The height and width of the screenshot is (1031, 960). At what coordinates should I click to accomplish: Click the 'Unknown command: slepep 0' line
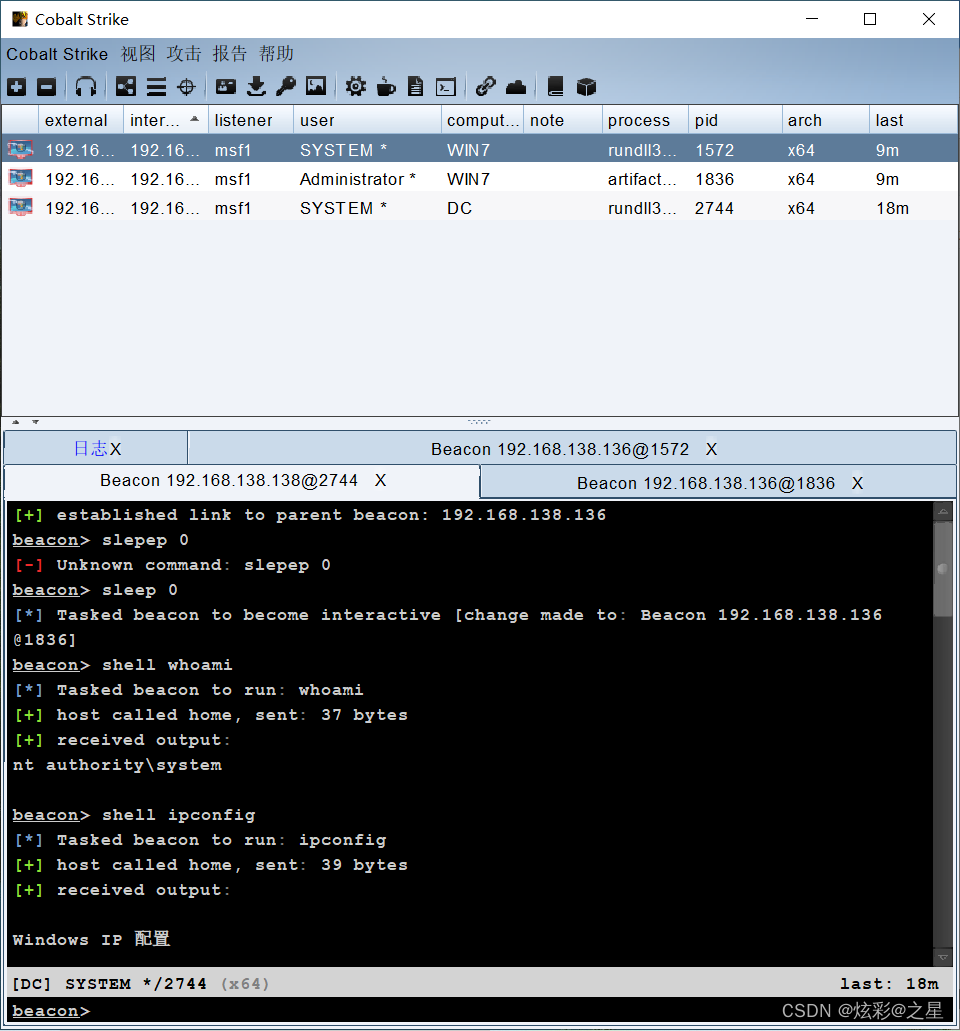click(172, 565)
